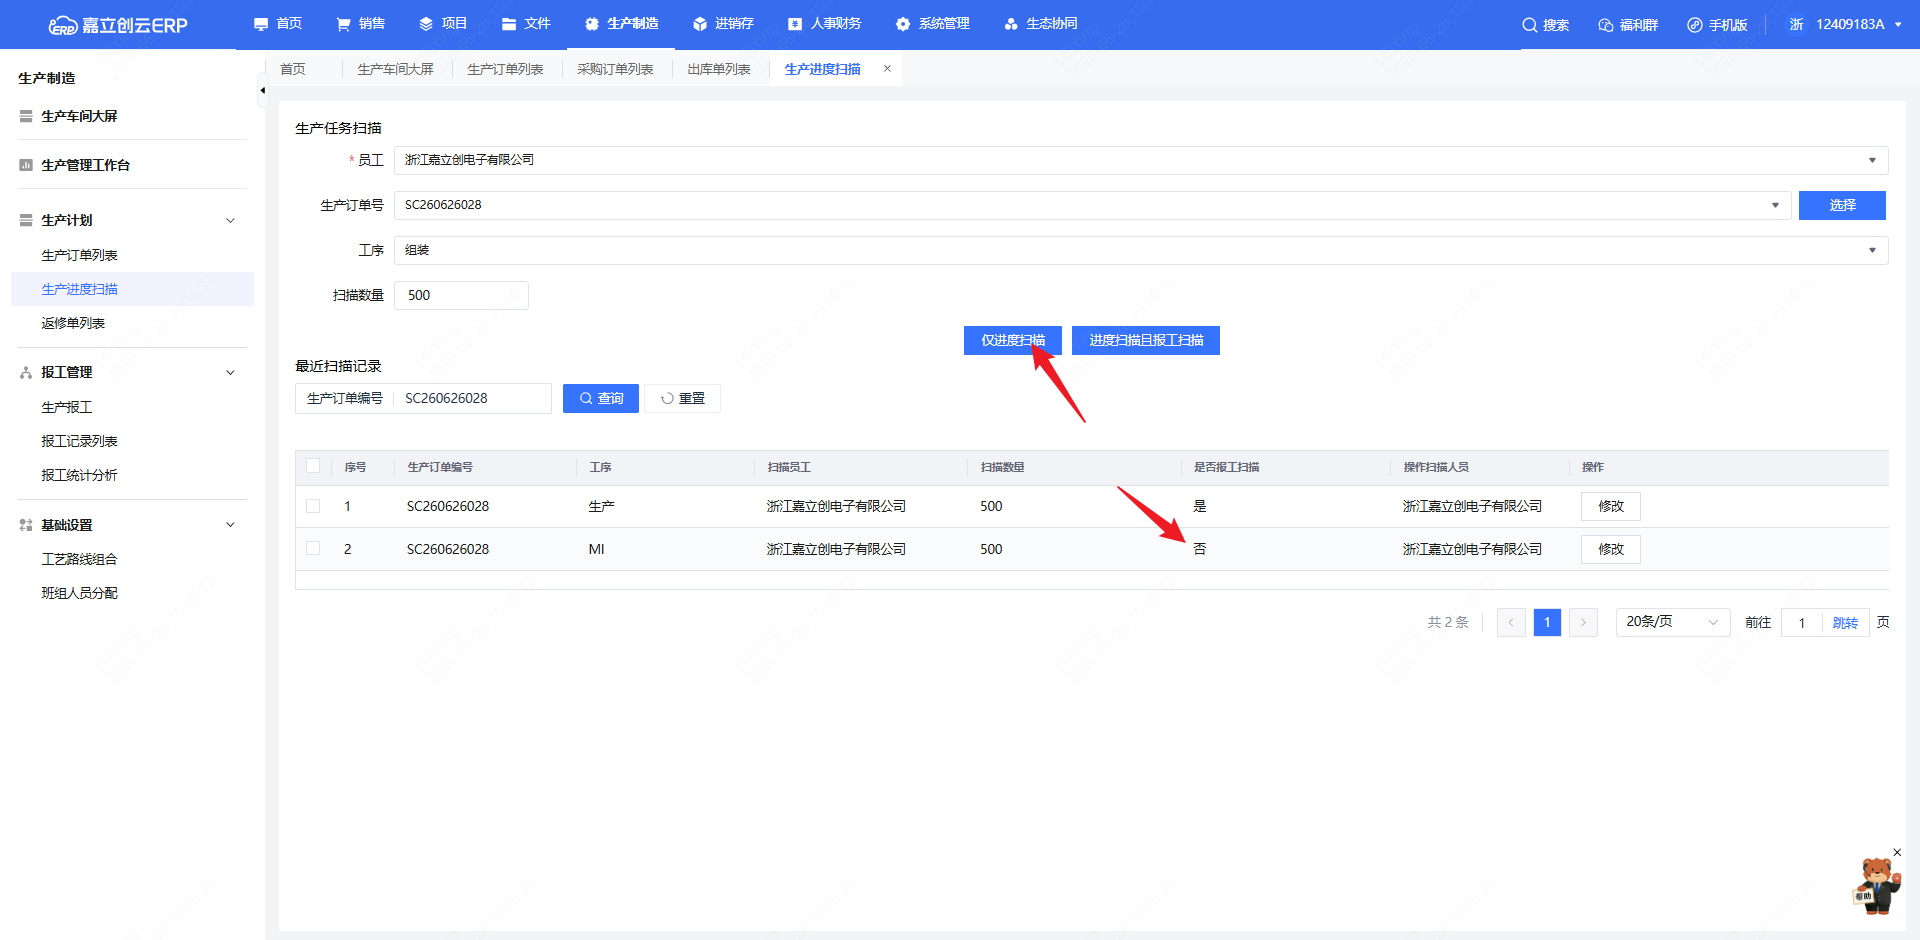
Task: Open the 人事财务 top menu
Action: click(x=825, y=24)
